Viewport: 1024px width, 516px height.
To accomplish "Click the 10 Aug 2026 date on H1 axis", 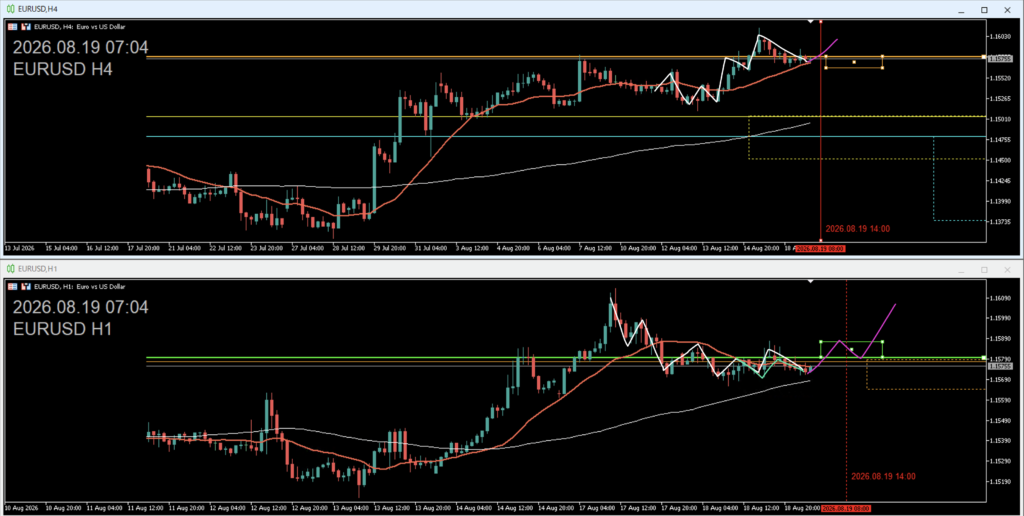I will click(21, 508).
